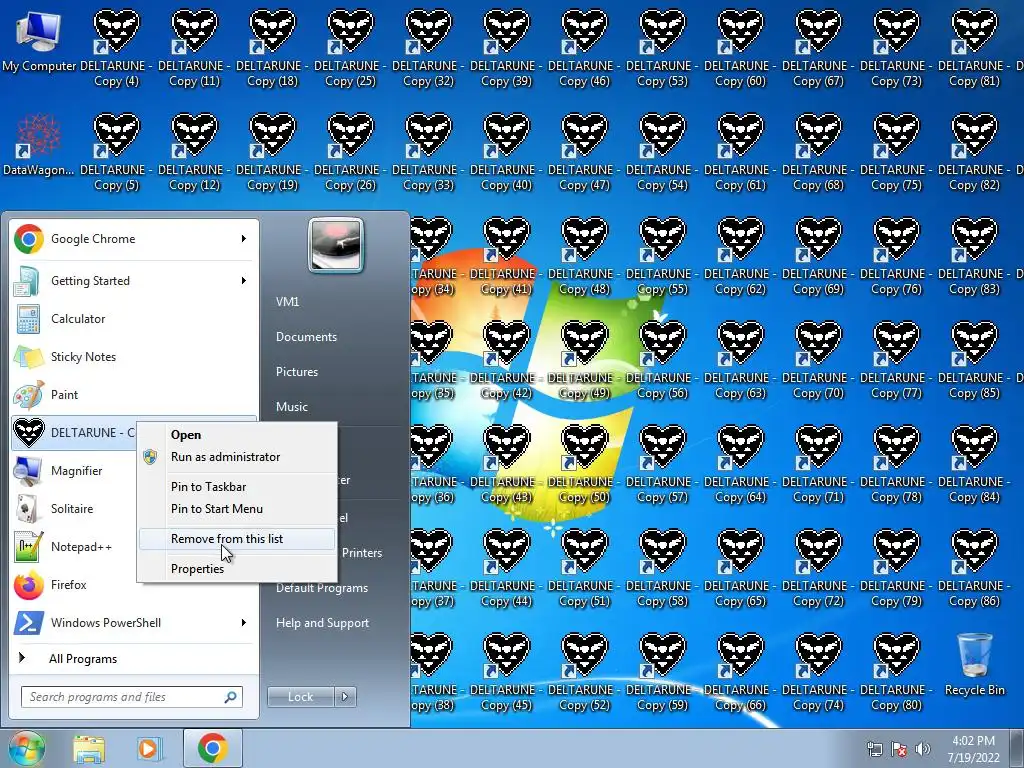Open Documents from Start menu

click(x=306, y=337)
